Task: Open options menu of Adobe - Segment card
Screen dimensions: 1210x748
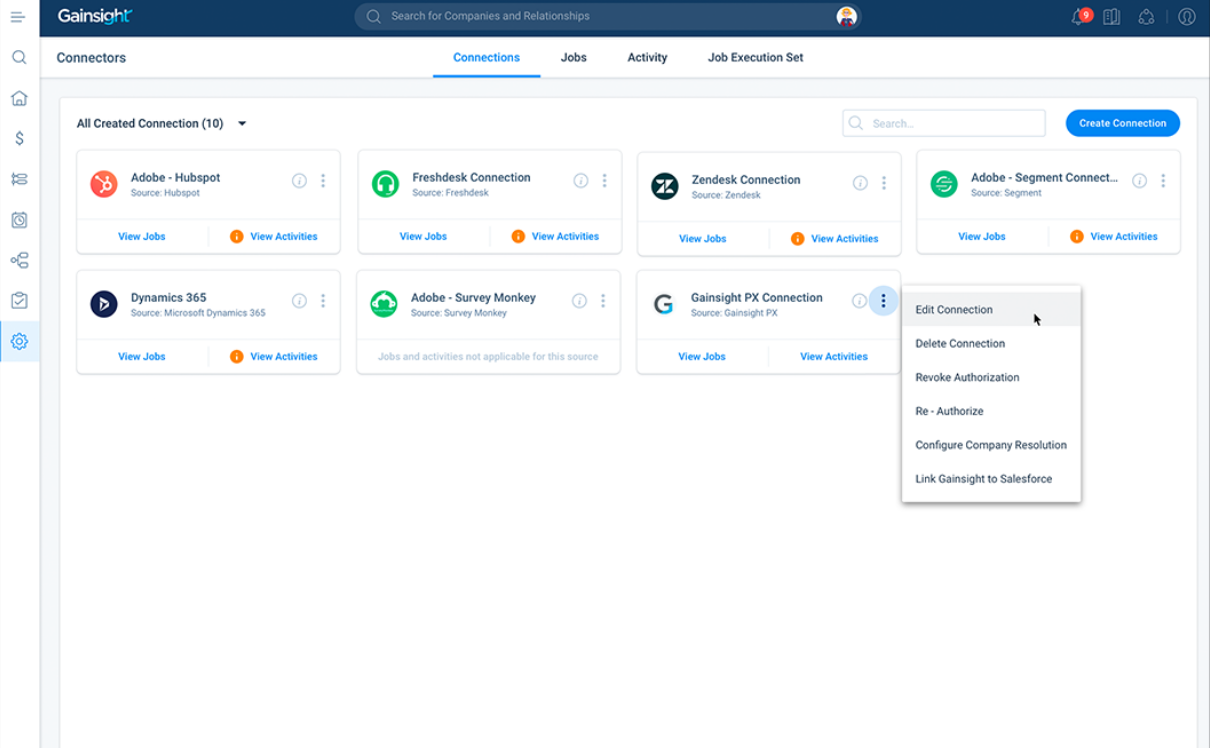Action: [x=1163, y=181]
